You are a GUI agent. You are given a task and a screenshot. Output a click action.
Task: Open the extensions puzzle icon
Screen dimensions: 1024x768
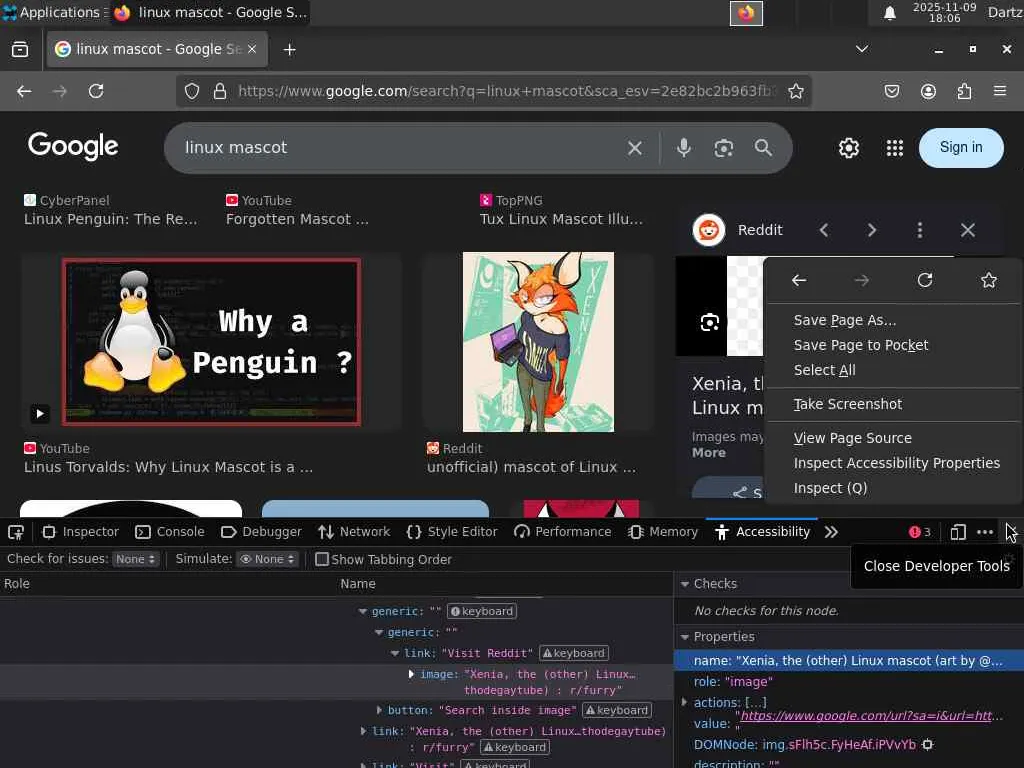pos(964,91)
